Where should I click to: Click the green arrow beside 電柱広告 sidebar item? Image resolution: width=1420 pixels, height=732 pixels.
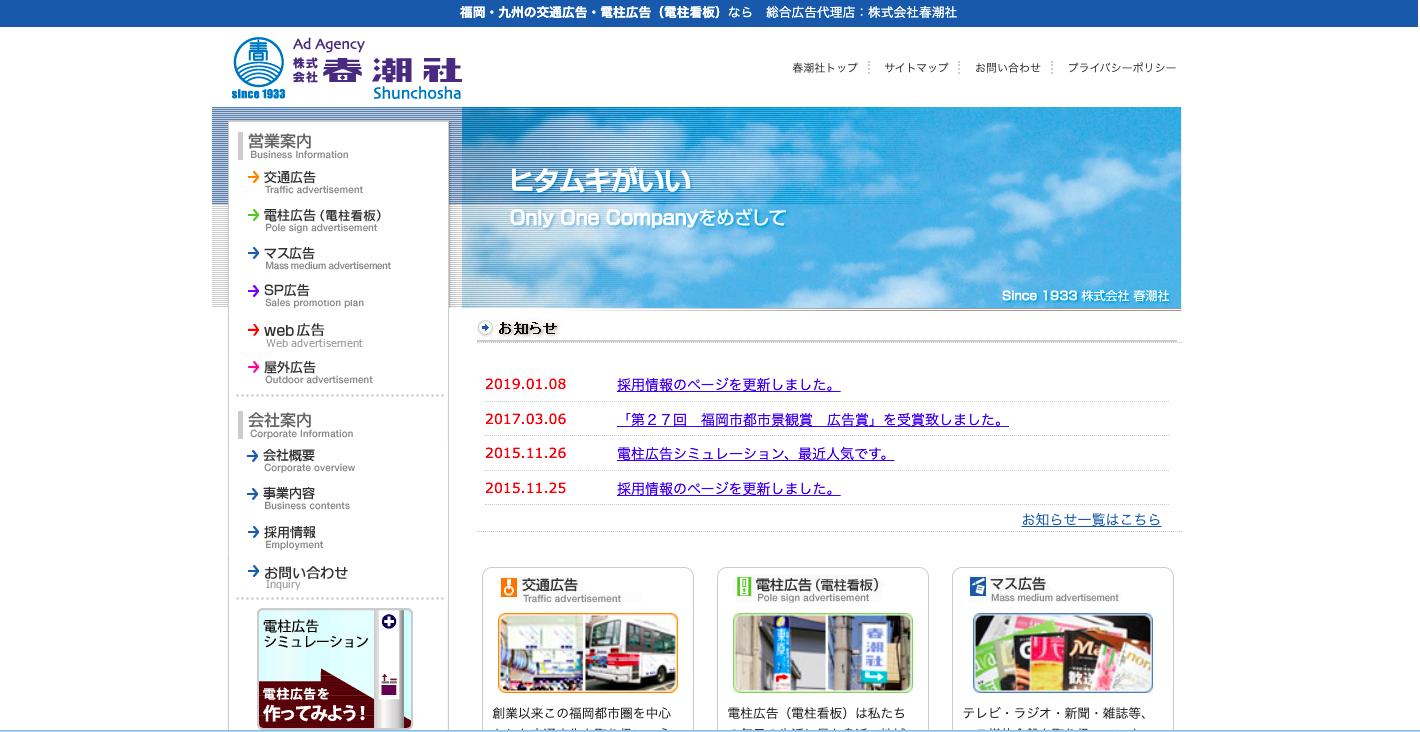pyautogui.click(x=251, y=217)
